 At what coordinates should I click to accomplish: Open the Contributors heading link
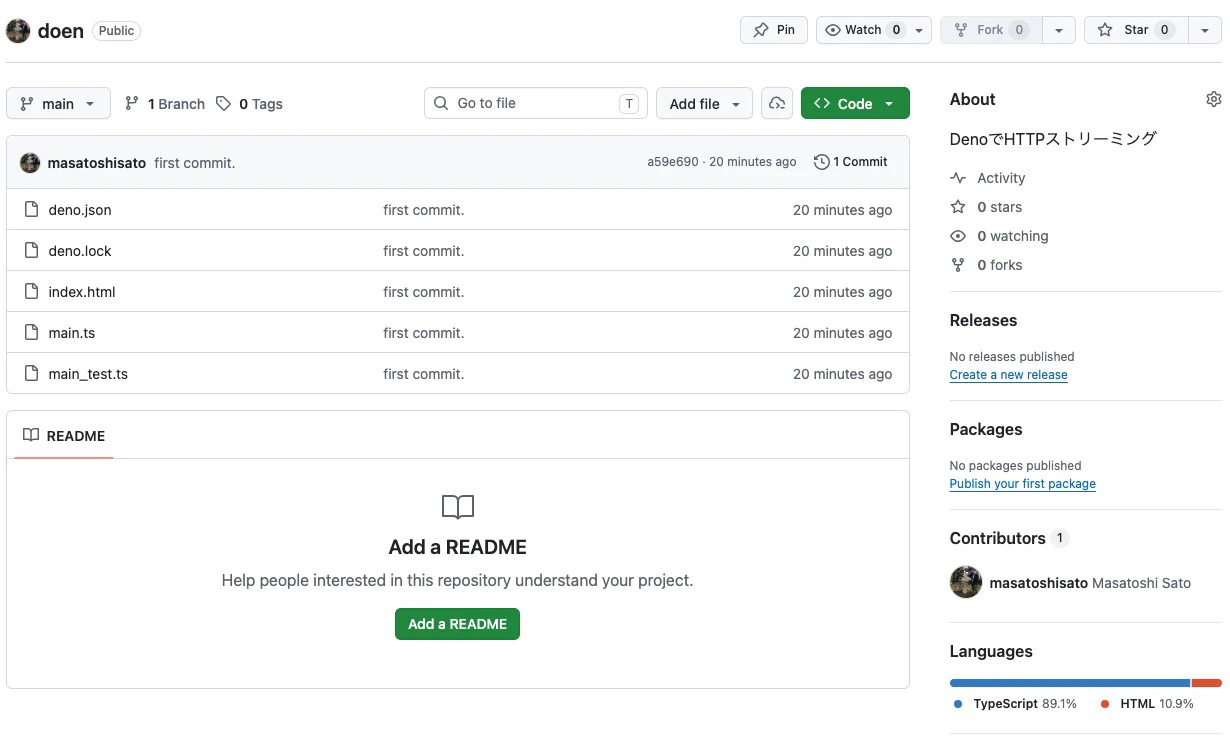(1009, 538)
